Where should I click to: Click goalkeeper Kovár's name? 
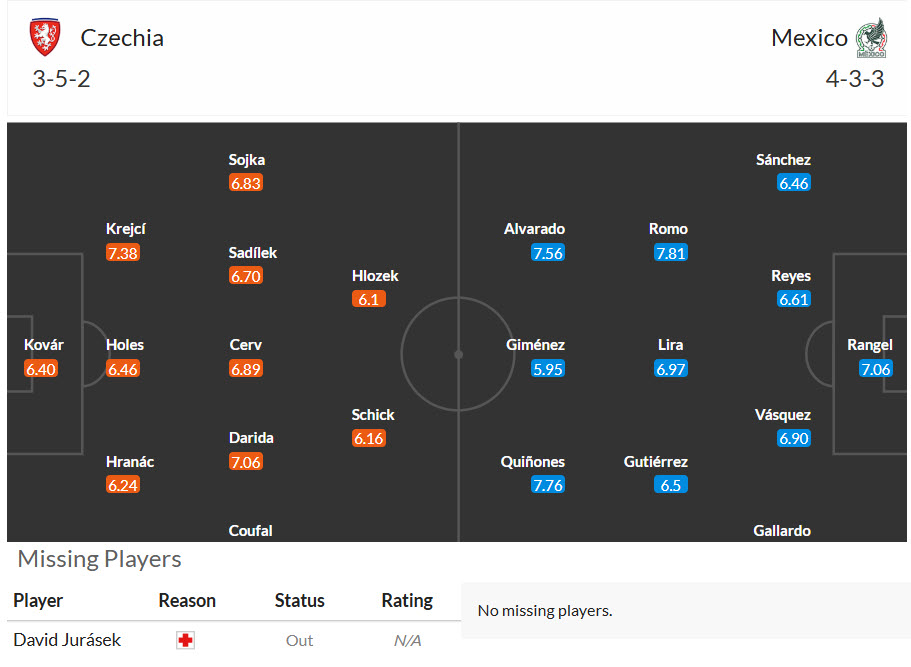coord(44,345)
